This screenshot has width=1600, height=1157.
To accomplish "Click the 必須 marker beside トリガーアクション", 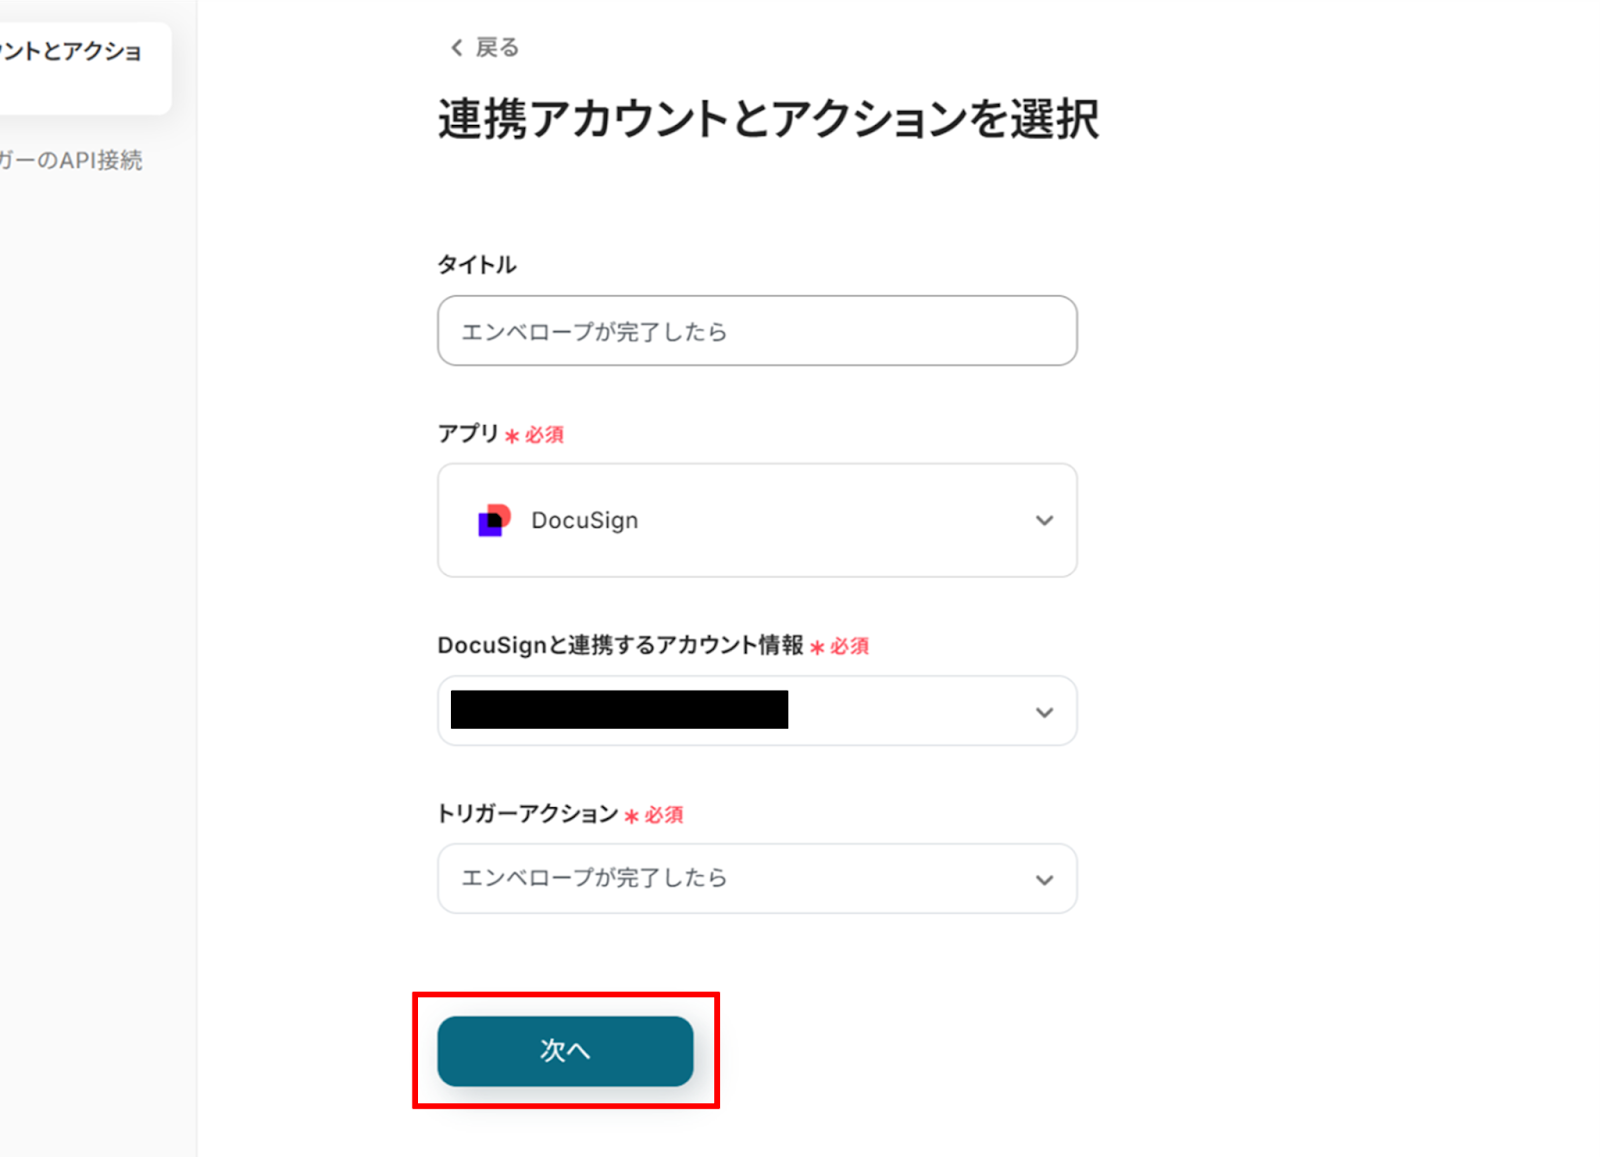I will coord(662,815).
